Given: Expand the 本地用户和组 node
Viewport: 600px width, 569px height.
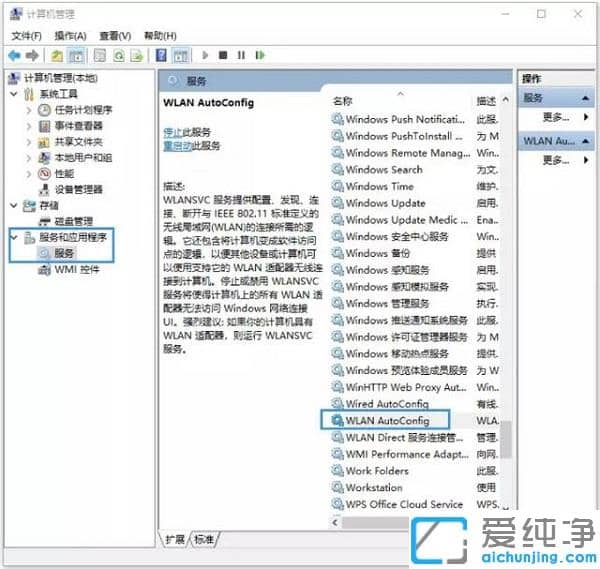Looking at the screenshot, I should [x=29, y=158].
